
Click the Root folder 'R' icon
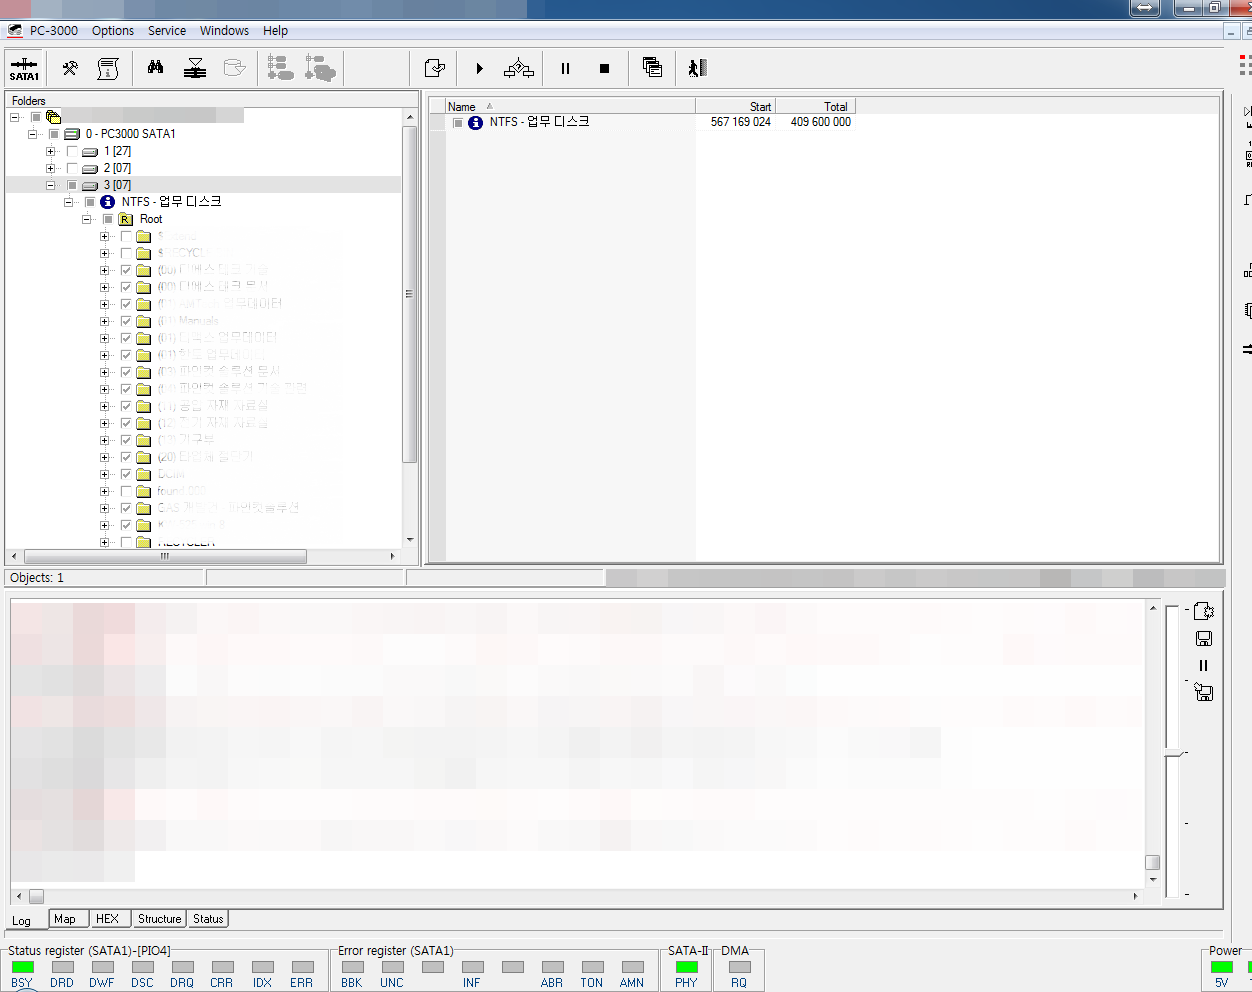click(x=125, y=219)
